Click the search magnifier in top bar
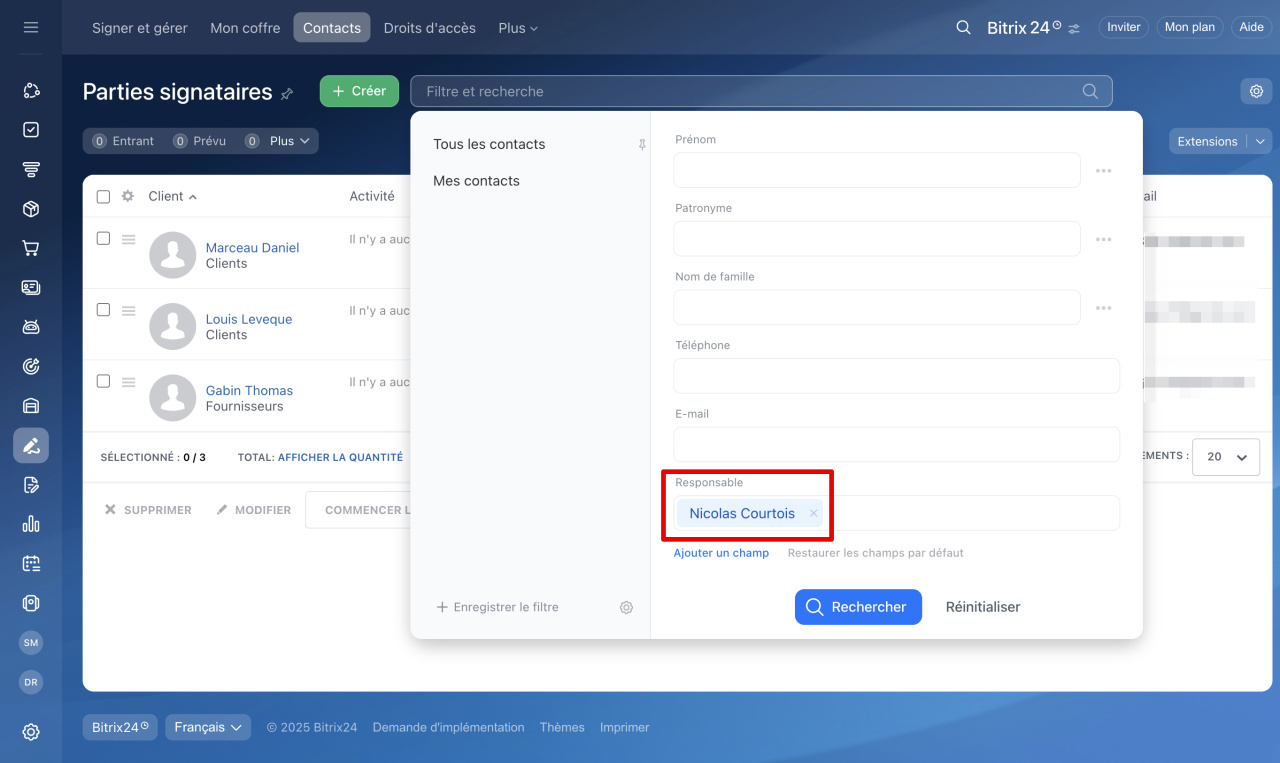This screenshot has height=763, width=1280. pos(963,28)
